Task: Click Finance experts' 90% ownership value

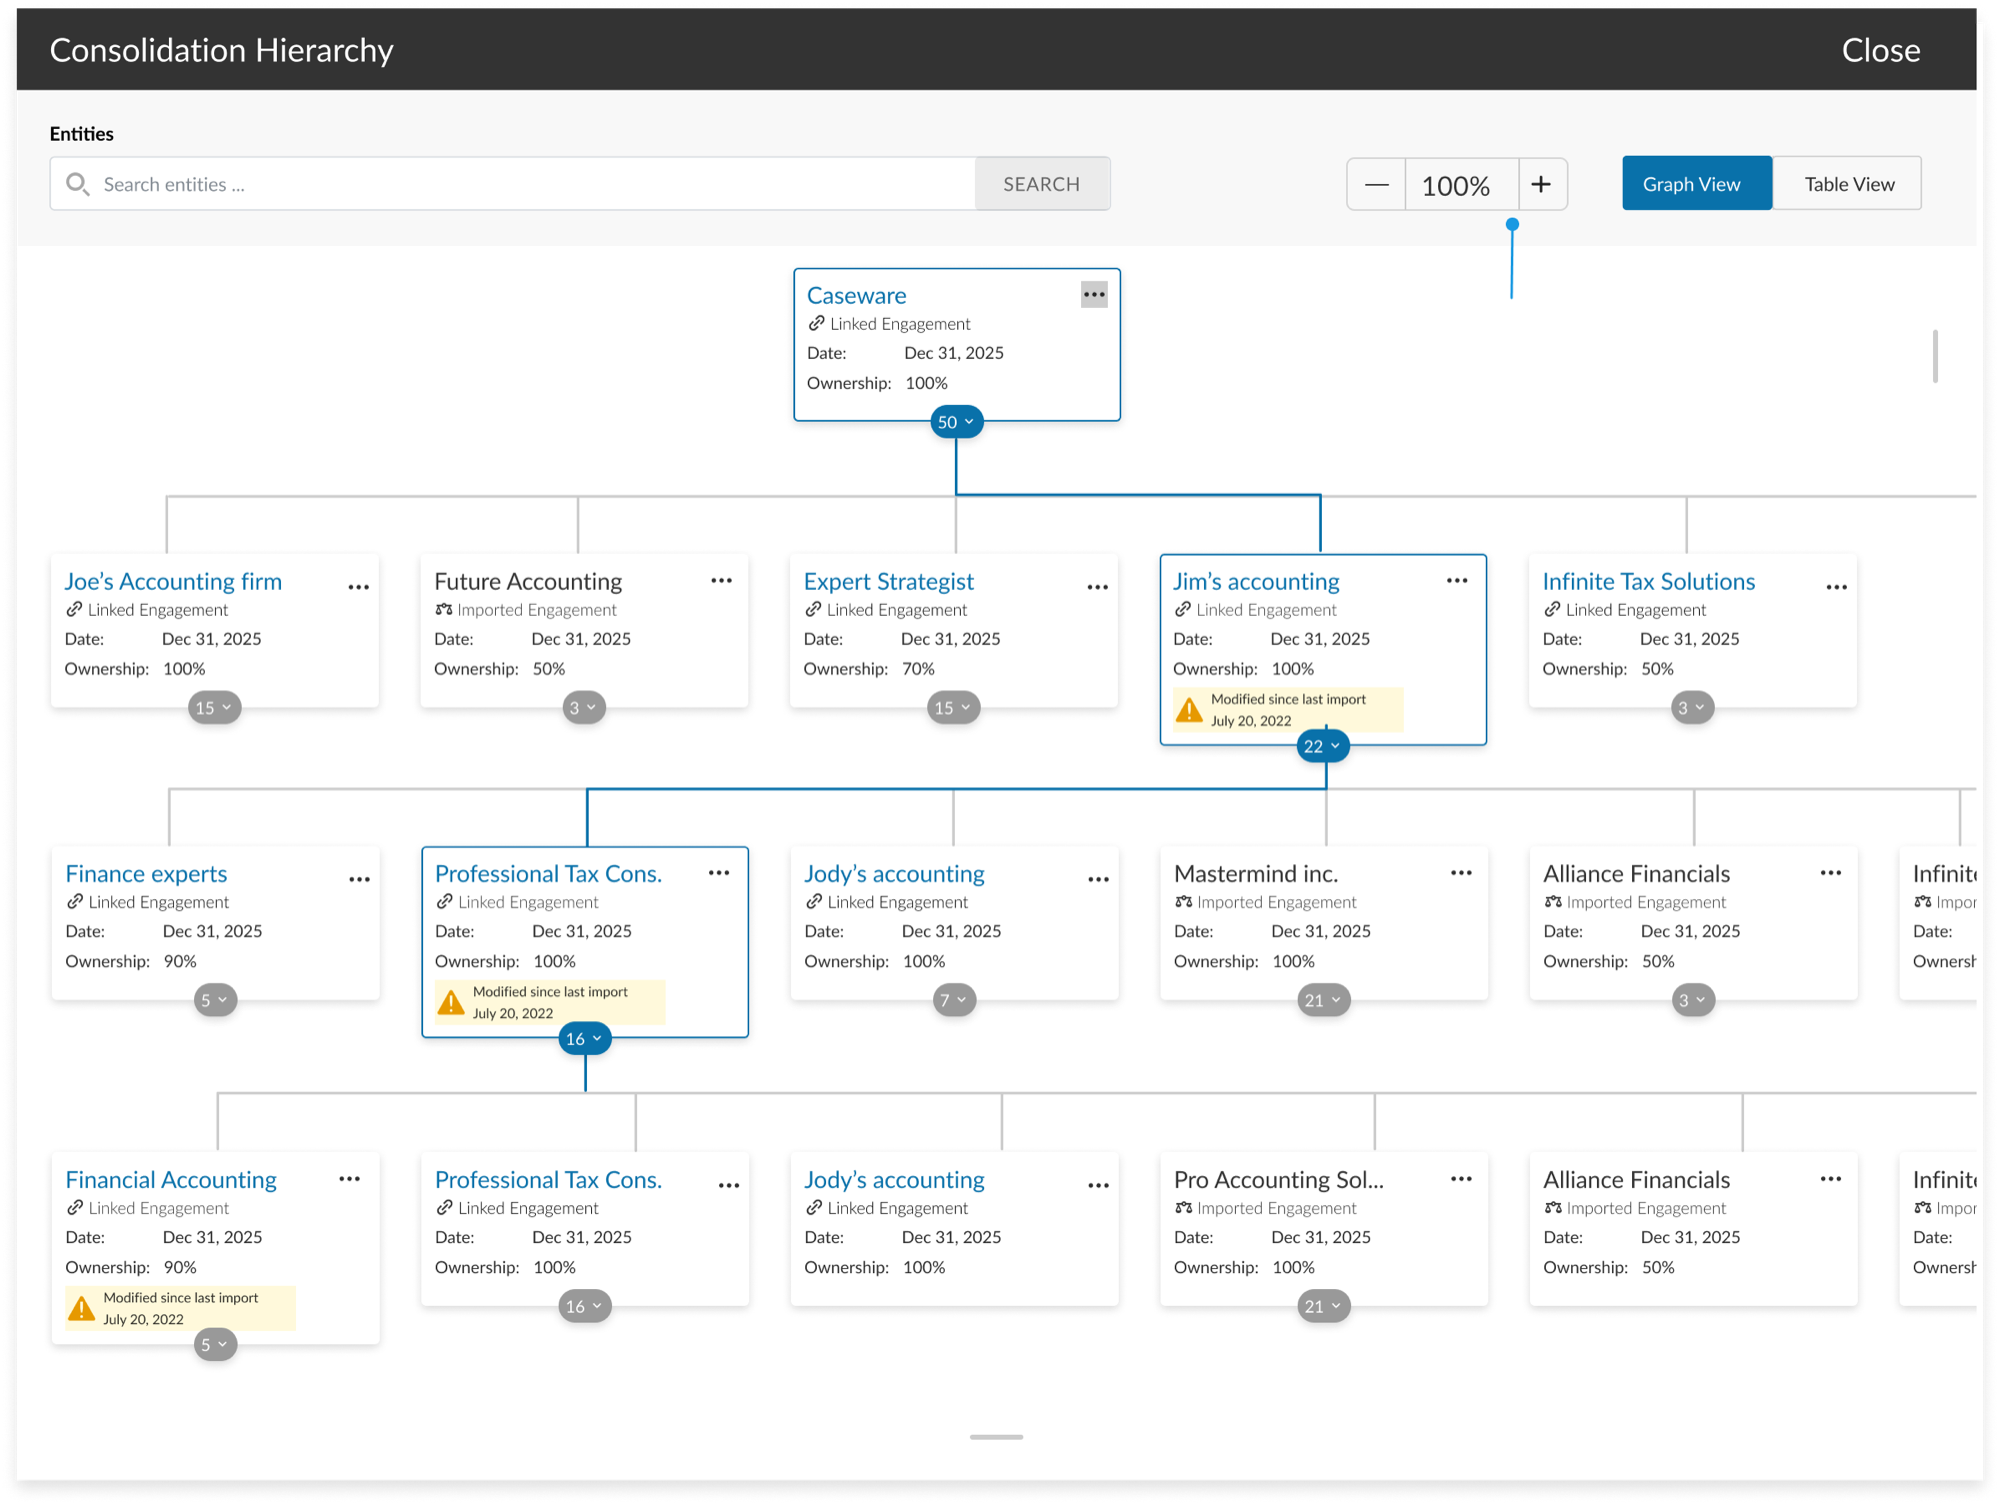Action: click(180, 961)
